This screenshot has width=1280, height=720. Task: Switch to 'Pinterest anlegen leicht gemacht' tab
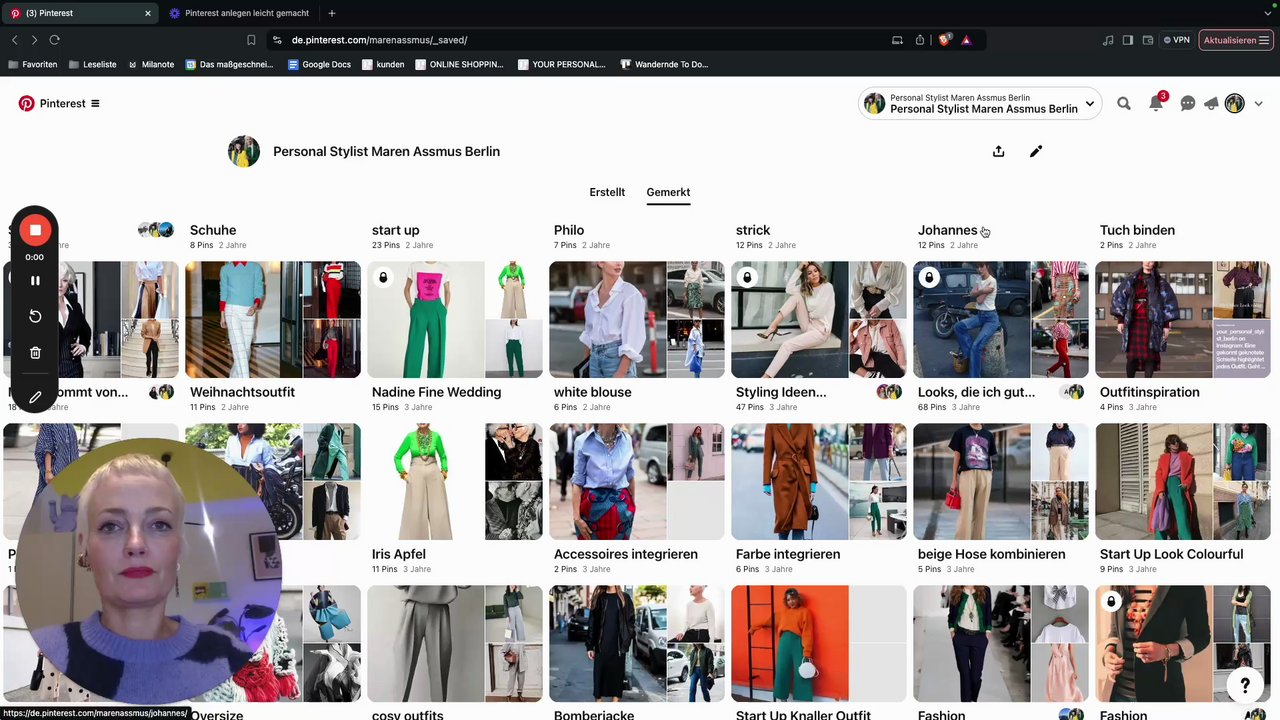pyautogui.click(x=238, y=13)
